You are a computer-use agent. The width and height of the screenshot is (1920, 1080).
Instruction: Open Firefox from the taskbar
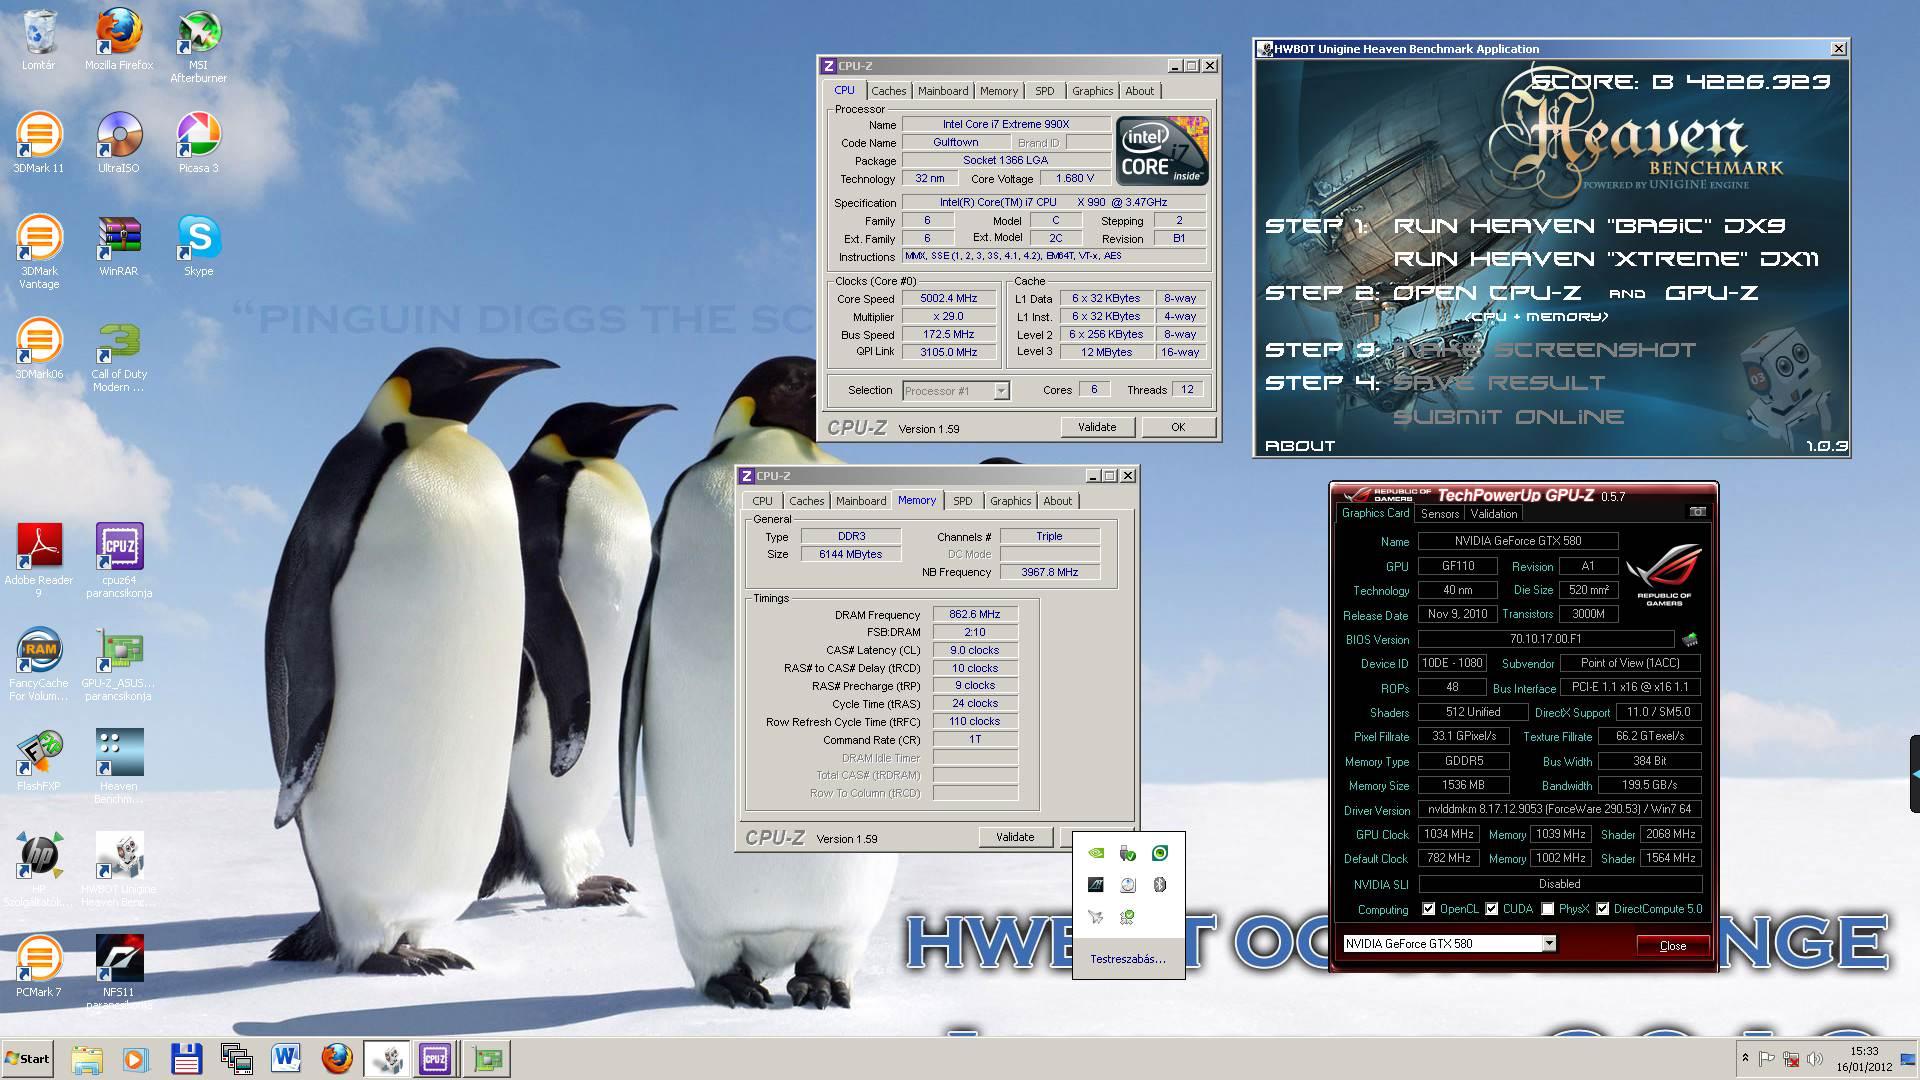click(337, 1059)
